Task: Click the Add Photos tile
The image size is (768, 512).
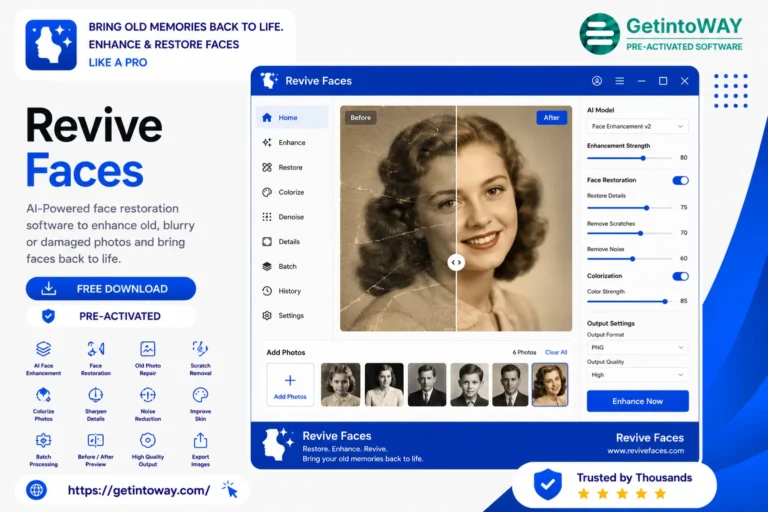Action: pyautogui.click(x=290, y=385)
